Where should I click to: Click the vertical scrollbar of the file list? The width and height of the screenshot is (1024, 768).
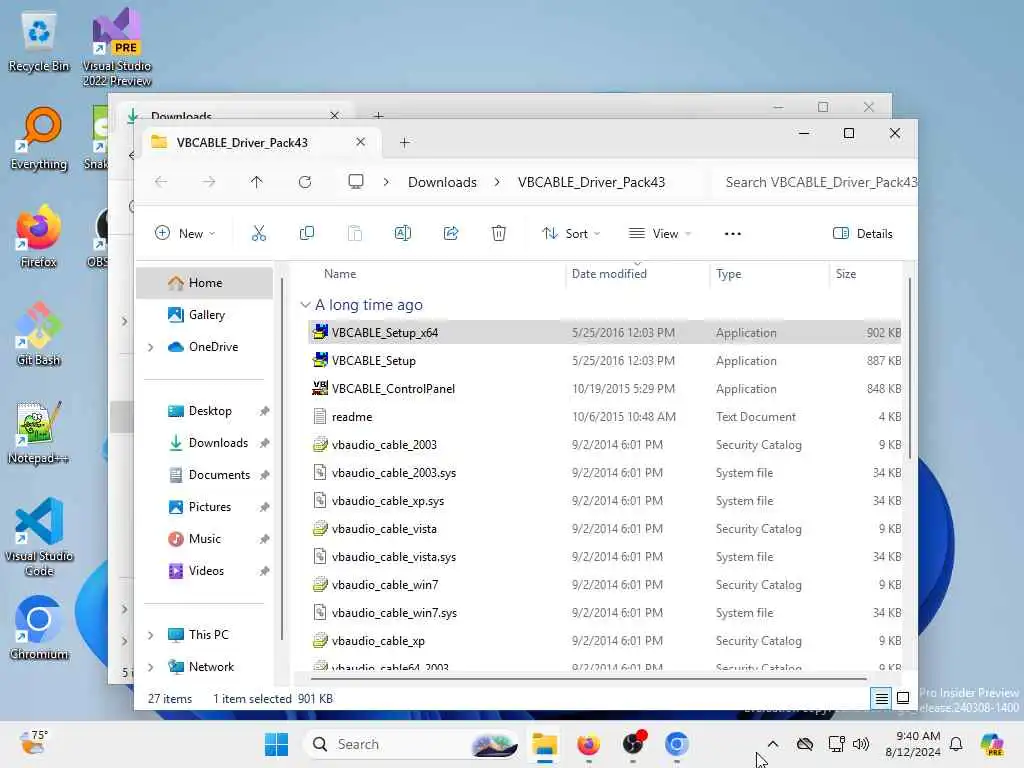point(909,366)
